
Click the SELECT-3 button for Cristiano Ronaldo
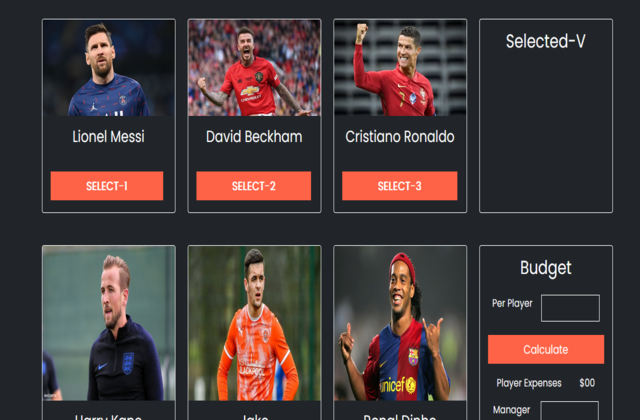click(400, 186)
